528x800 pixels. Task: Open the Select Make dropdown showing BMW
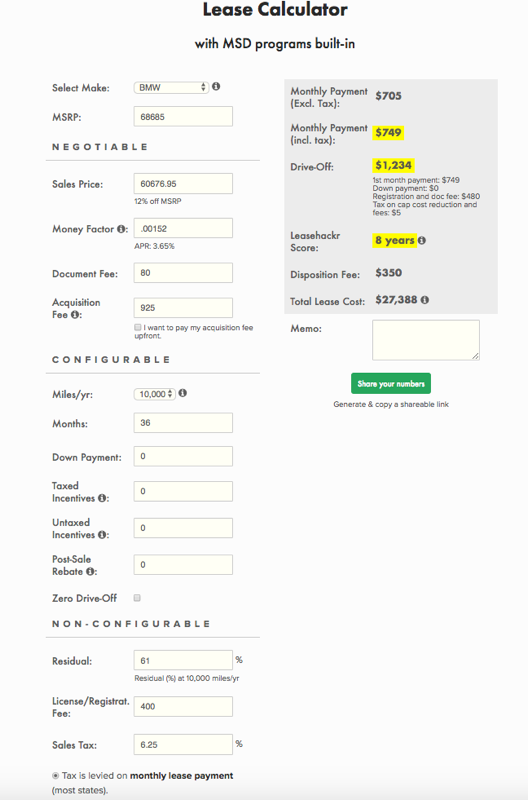tap(171, 87)
